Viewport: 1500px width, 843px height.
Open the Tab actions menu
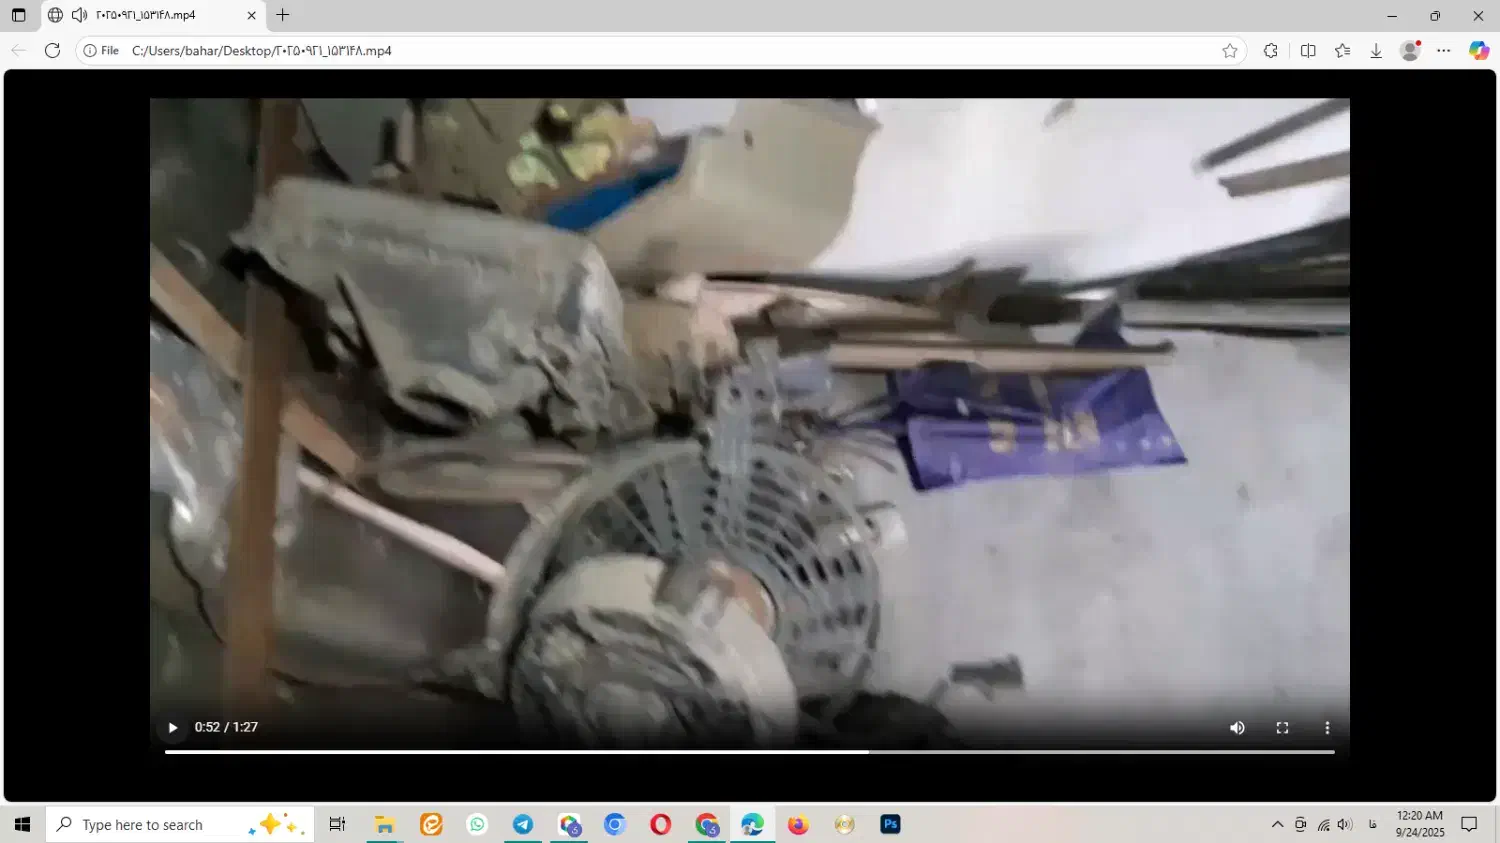pyautogui.click(x=18, y=15)
